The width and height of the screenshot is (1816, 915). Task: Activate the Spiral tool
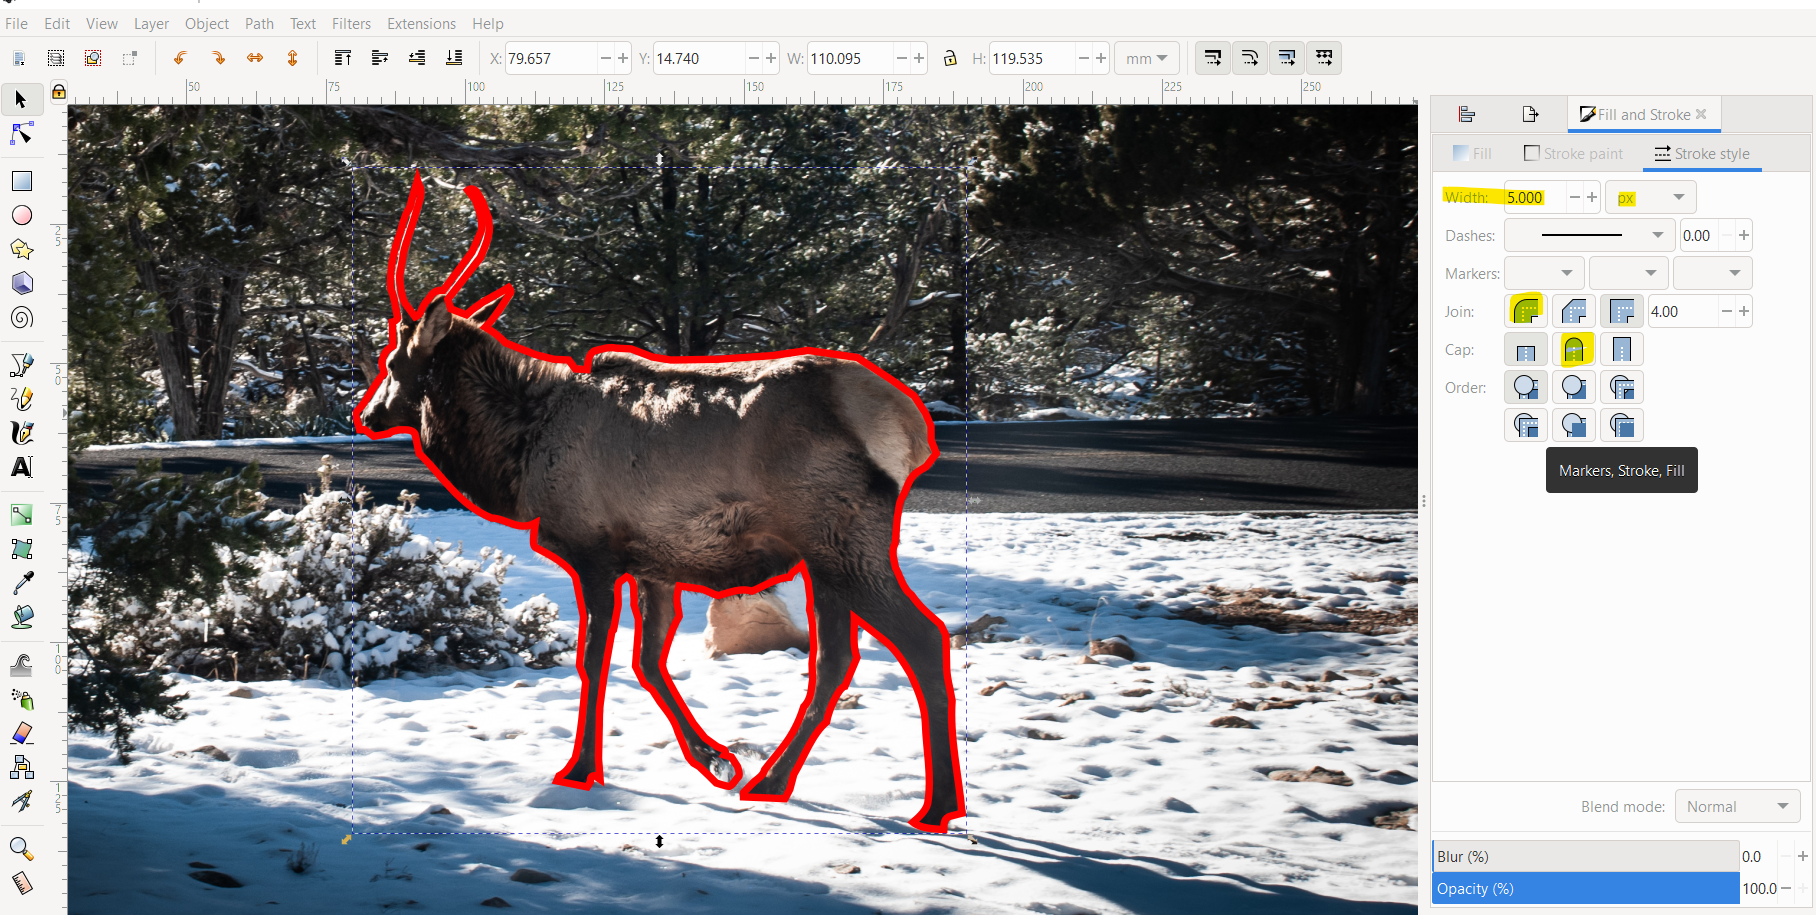click(21, 318)
